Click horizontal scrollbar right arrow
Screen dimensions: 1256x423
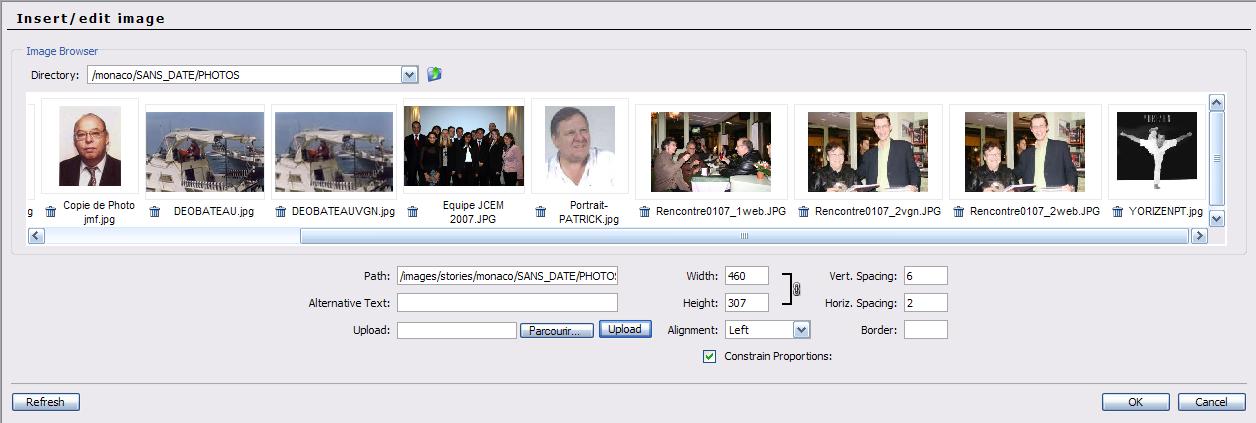1198,236
